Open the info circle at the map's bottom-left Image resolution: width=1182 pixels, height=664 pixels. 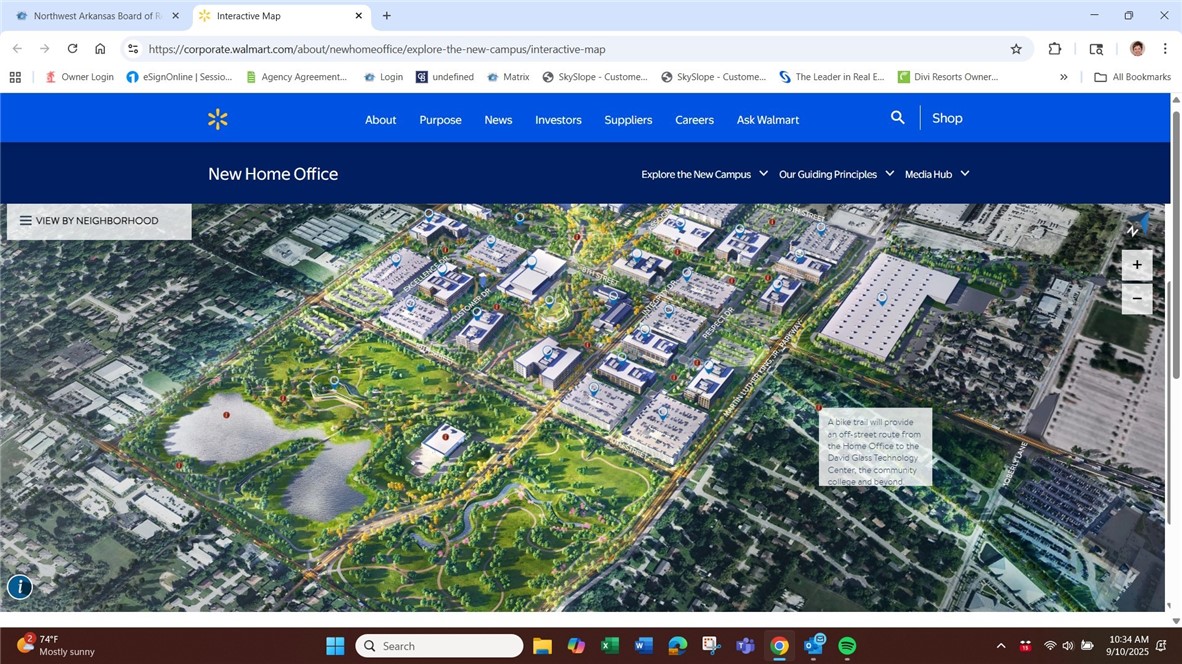[20, 587]
